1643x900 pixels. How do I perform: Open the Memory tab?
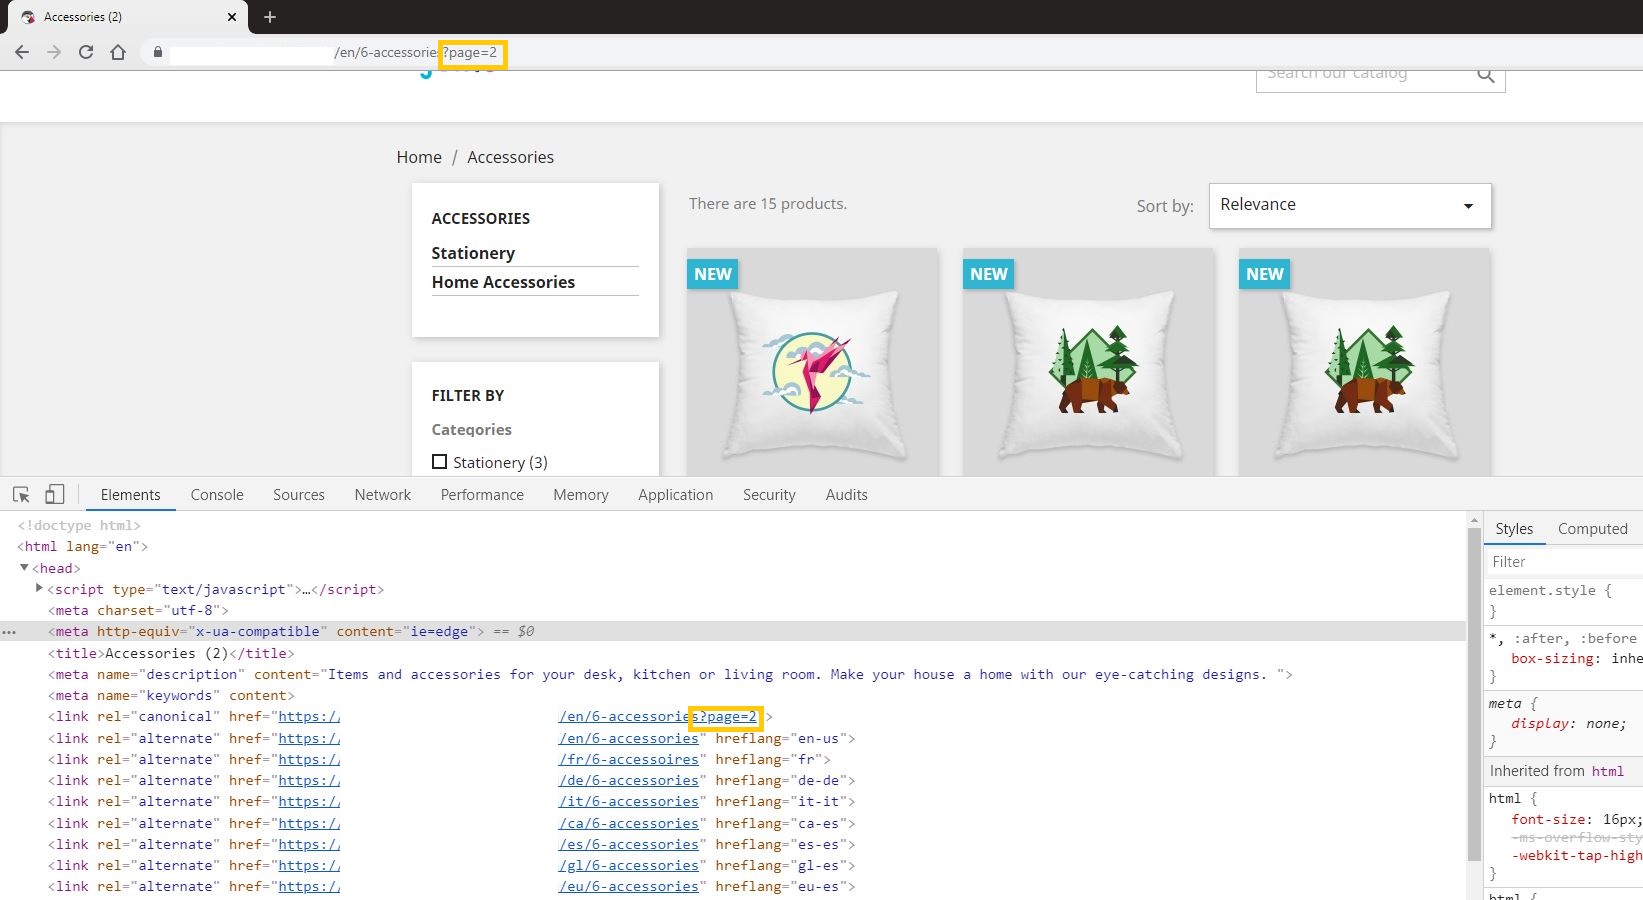(x=581, y=495)
